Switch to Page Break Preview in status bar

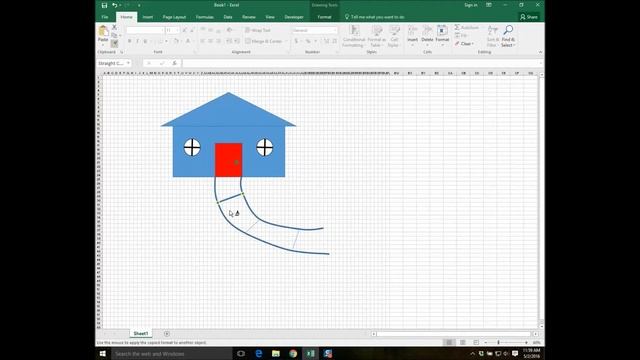[476, 342]
